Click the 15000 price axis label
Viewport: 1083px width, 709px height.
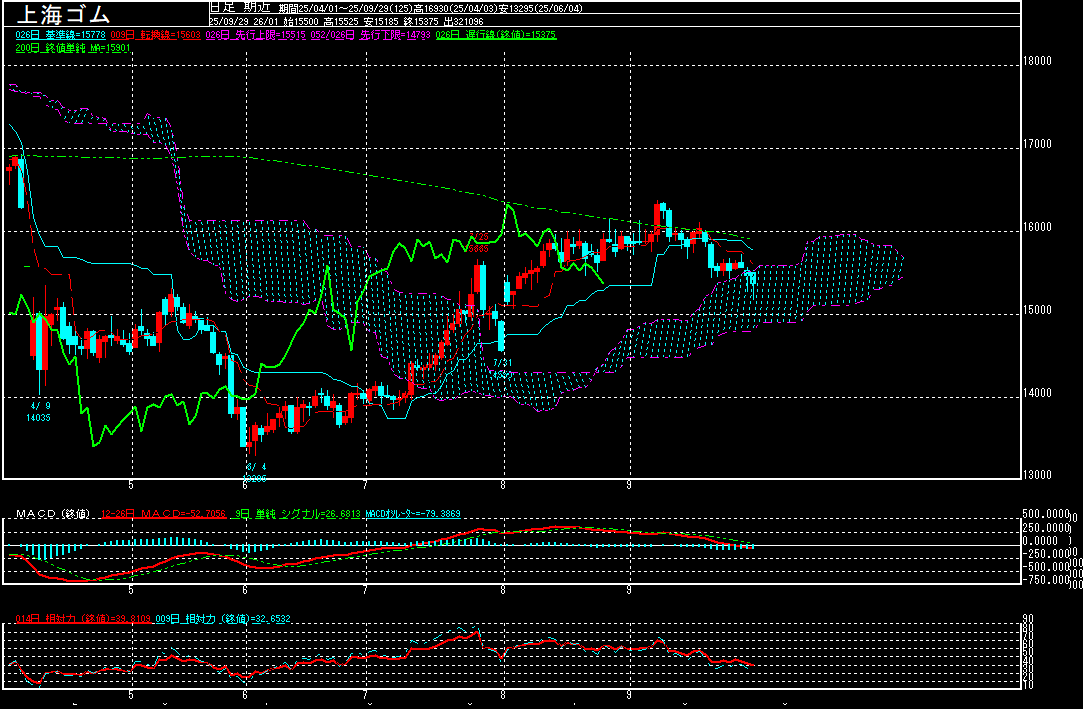[x=1038, y=310]
